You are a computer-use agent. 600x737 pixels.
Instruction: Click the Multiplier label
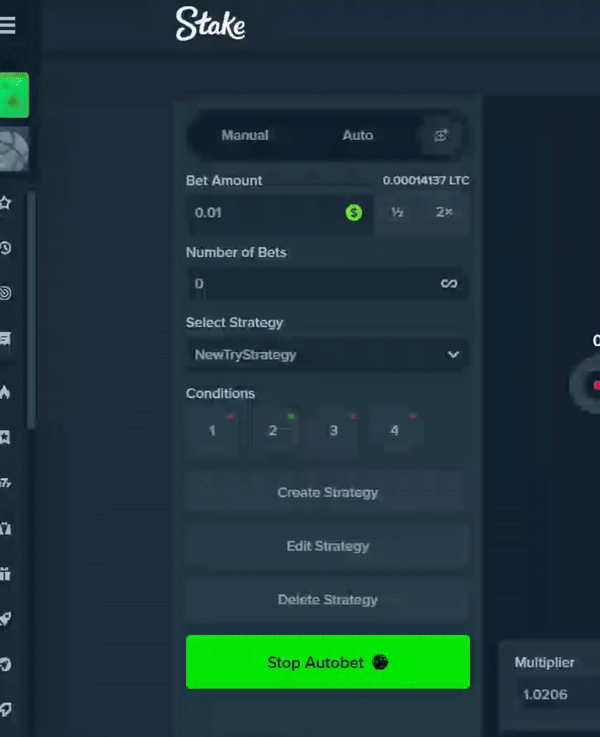point(545,662)
